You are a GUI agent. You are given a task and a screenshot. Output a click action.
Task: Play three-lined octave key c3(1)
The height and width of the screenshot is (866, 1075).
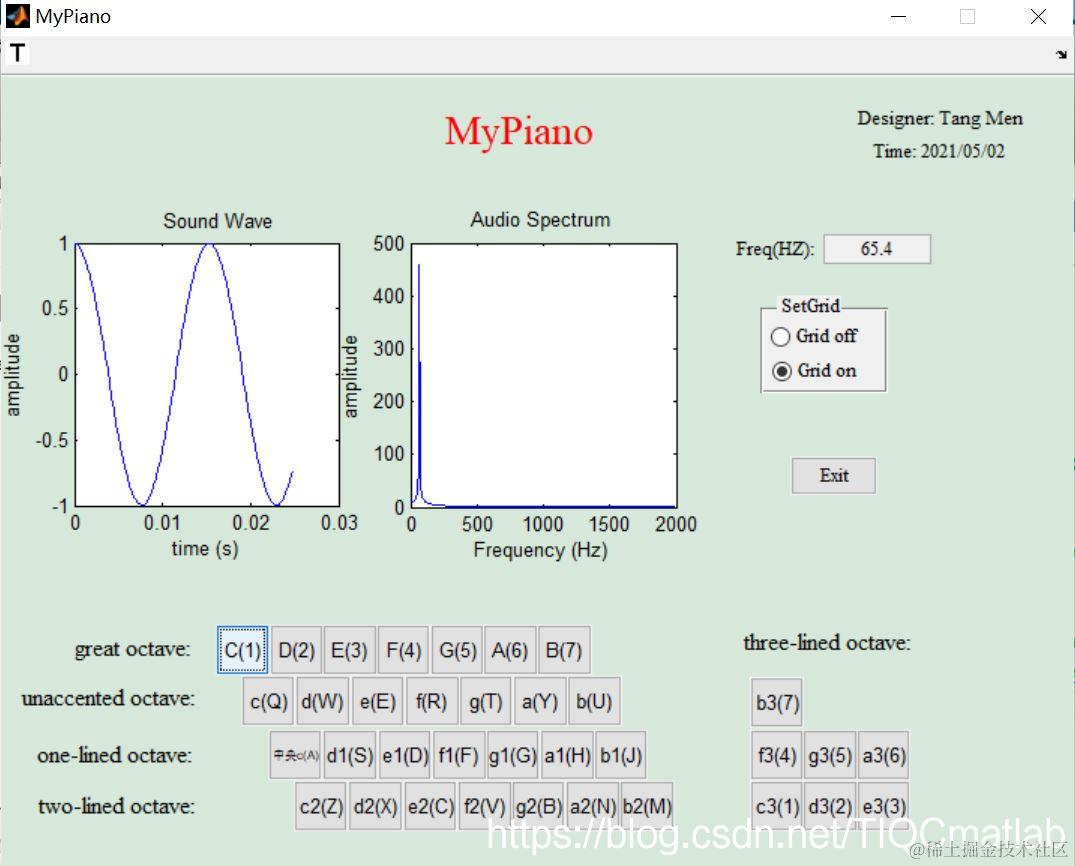[777, 806]
